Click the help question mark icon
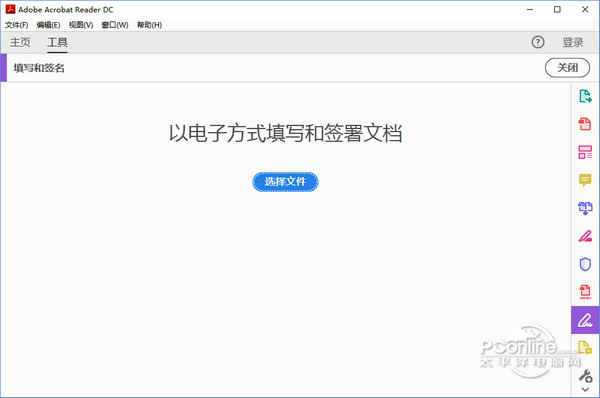Screen dimensions: 600x398 538,42
